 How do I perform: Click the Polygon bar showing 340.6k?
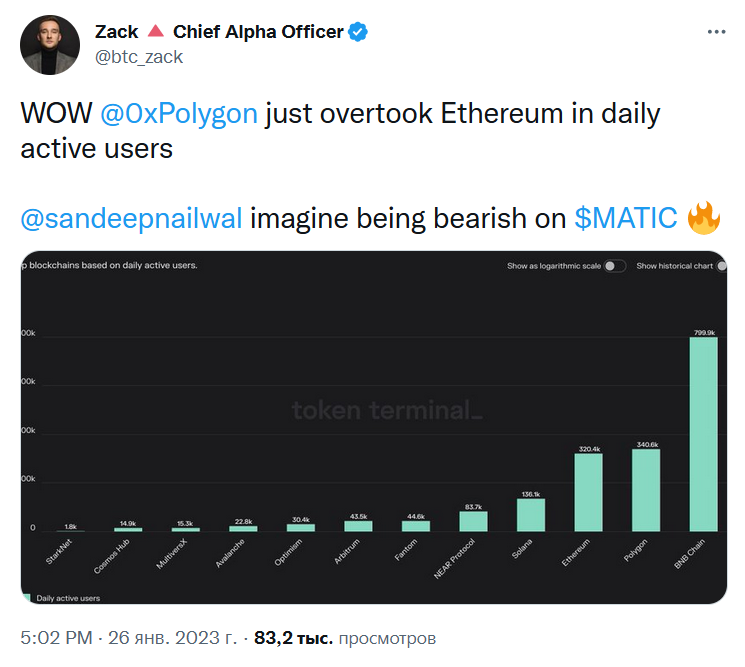pyautogui.click(x=646, y=490)
